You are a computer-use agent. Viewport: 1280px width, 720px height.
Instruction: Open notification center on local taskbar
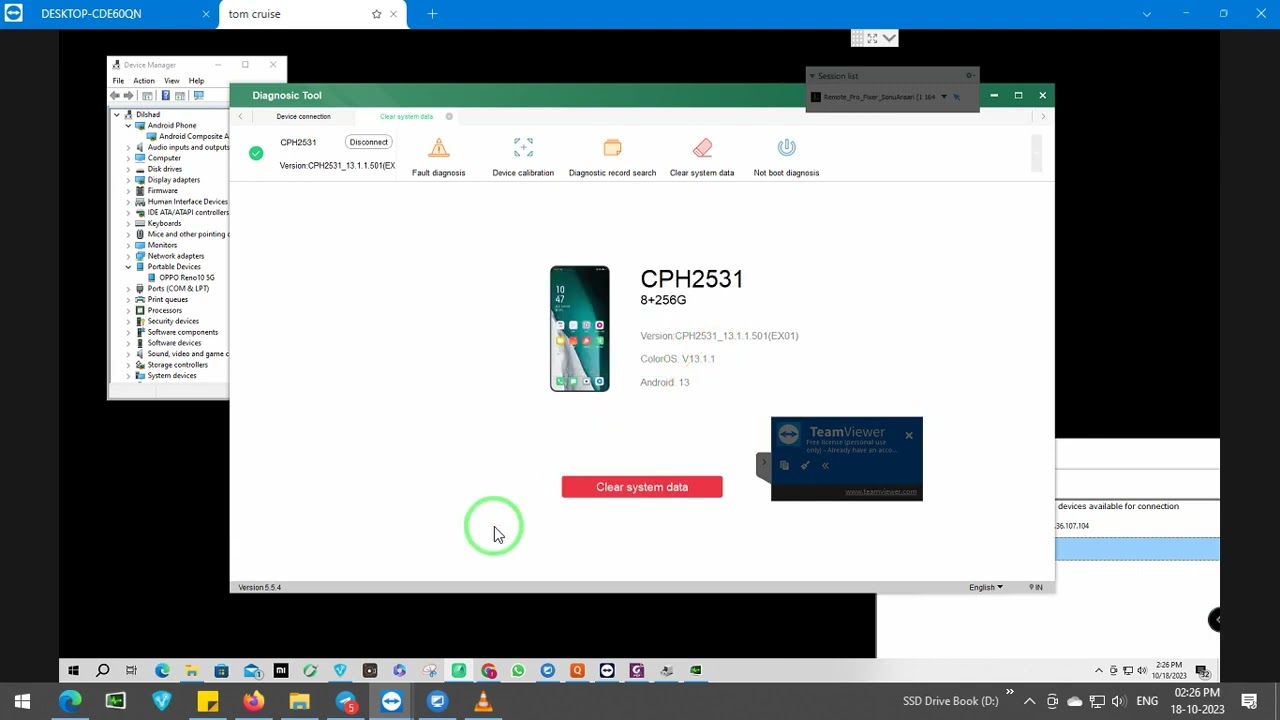tap(1249, 701)
